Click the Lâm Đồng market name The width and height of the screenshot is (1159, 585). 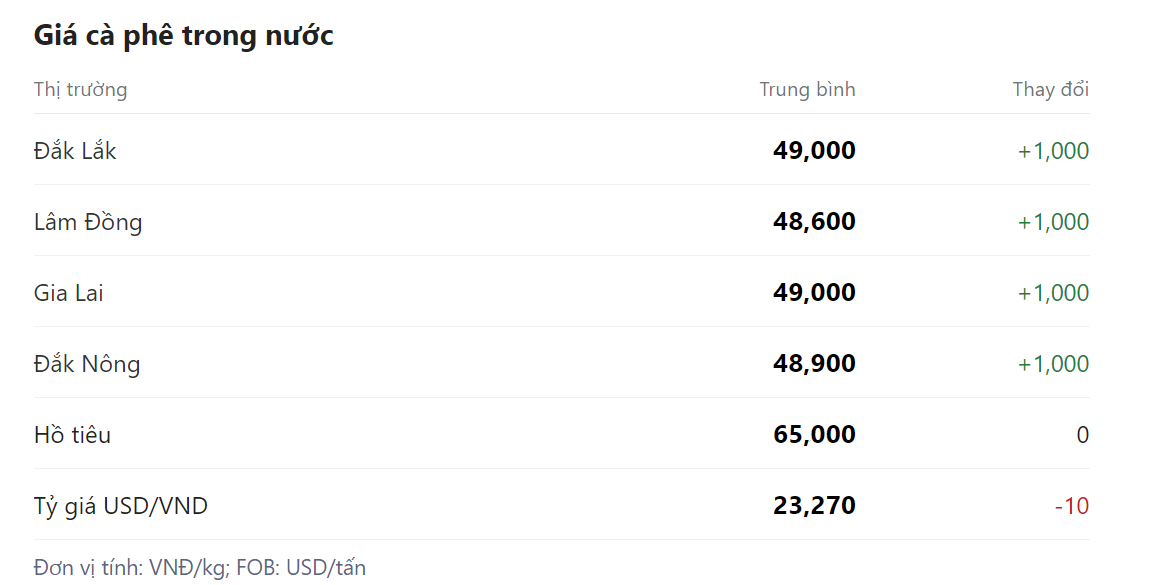[x=88, y=222]
